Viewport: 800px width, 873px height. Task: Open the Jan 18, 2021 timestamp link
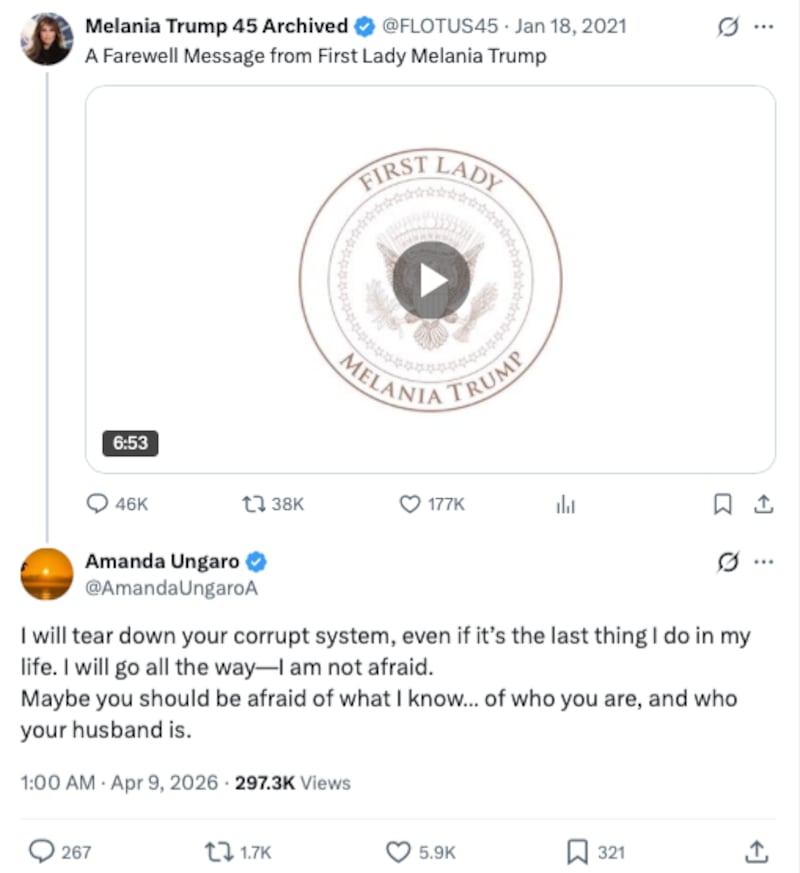(570, 27)
